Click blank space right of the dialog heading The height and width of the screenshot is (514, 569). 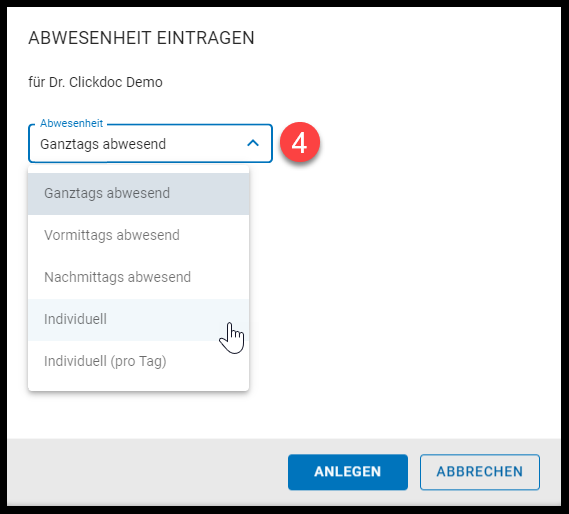pyautogui.click(x=399, y=38)
